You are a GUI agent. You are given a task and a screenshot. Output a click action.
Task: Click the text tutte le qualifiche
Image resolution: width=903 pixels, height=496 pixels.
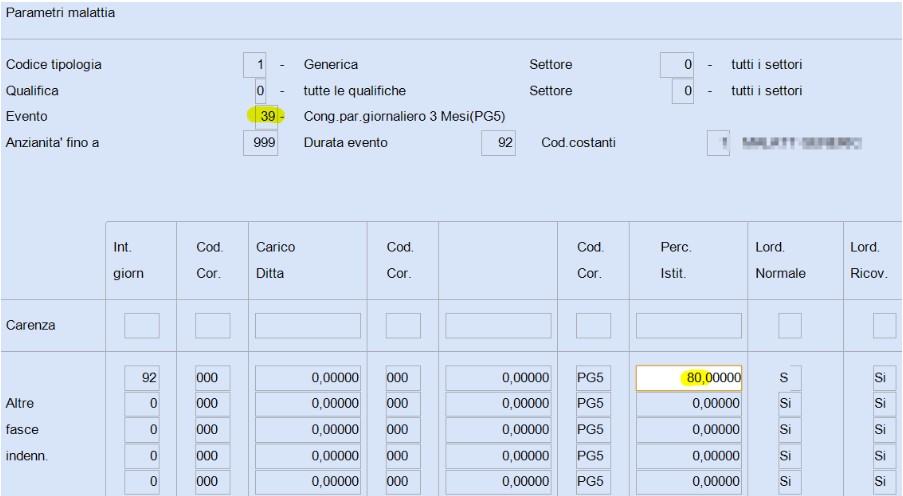[x=355, y=90]
